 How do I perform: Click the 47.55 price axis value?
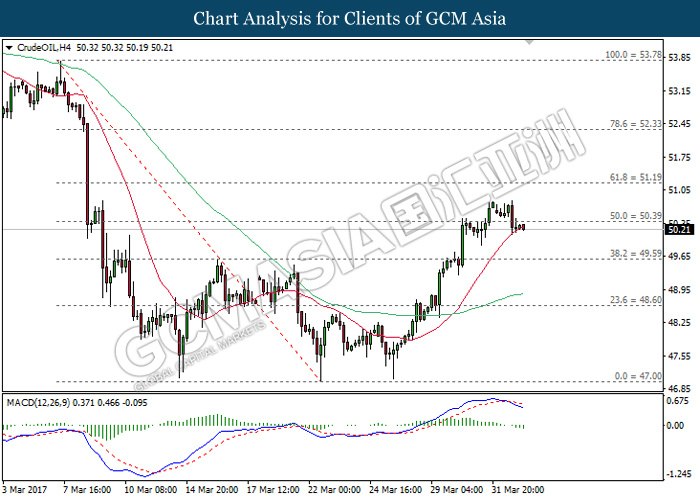coord(679,356)
